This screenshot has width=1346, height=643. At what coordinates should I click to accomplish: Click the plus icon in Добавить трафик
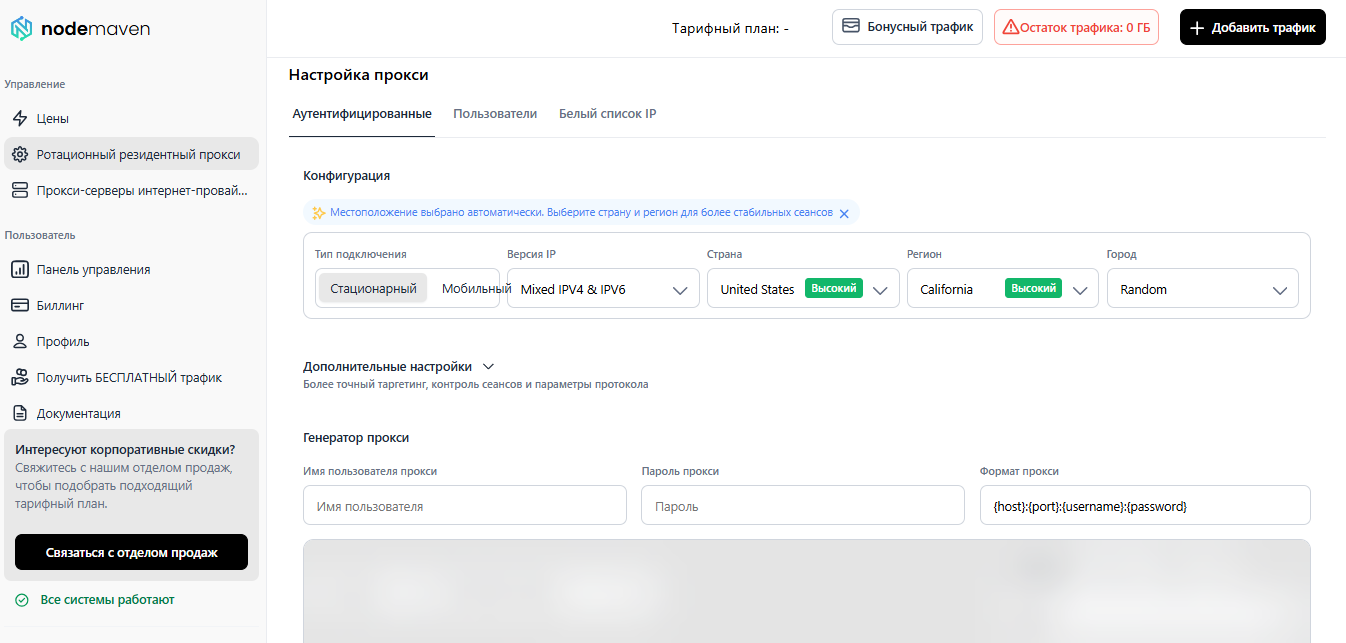pyautogui.click(x=1197, y=28)
